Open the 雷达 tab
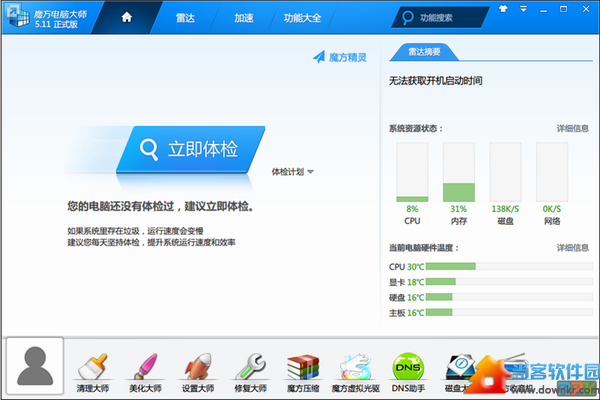Screen dimensions: 600x400 click(x=185, y=18)
